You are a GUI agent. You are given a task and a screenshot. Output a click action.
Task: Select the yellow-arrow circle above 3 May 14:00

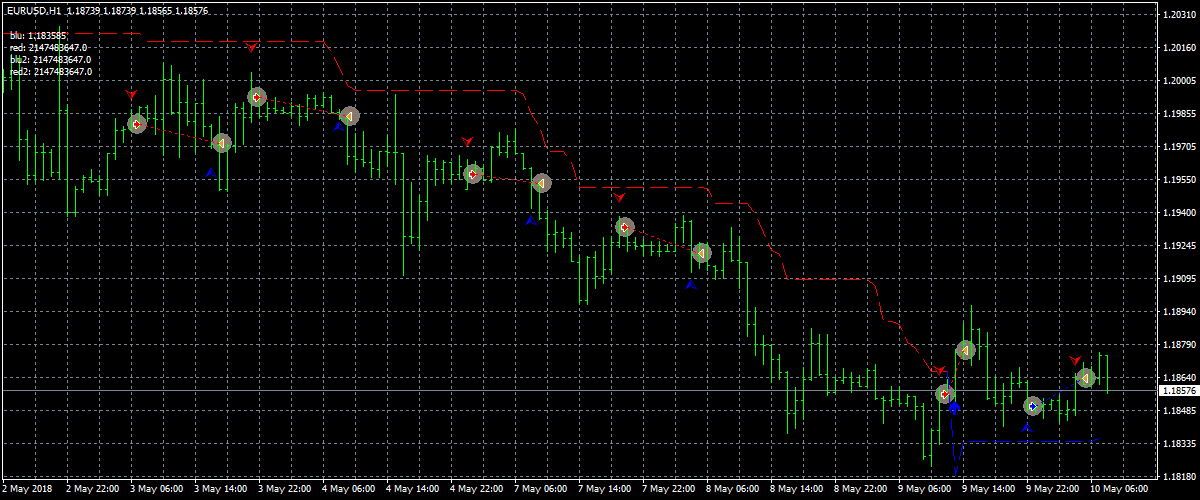tap(222, 143)
